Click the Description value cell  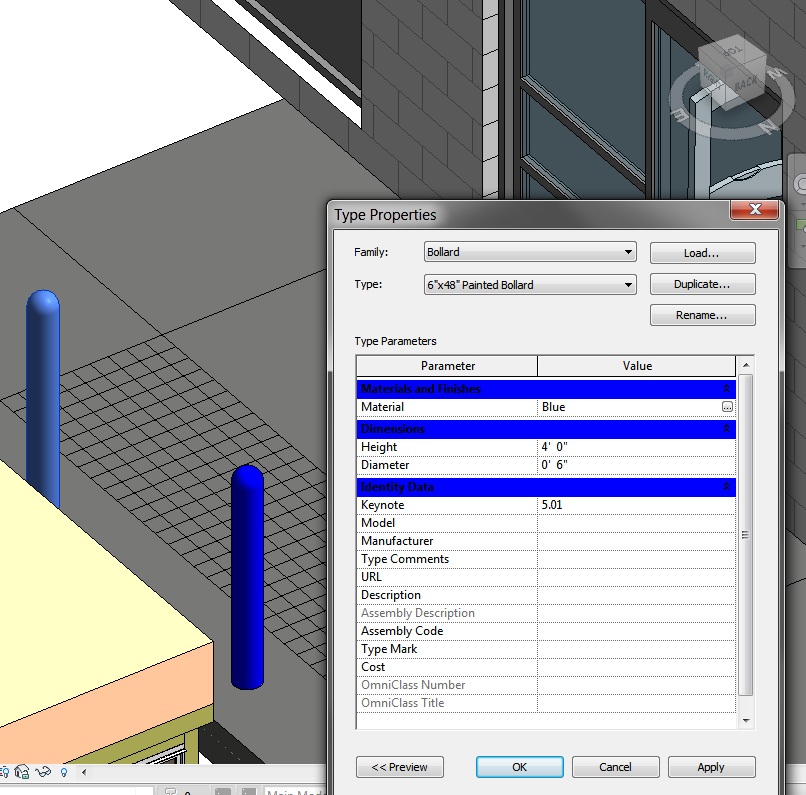tap(636, 595)
